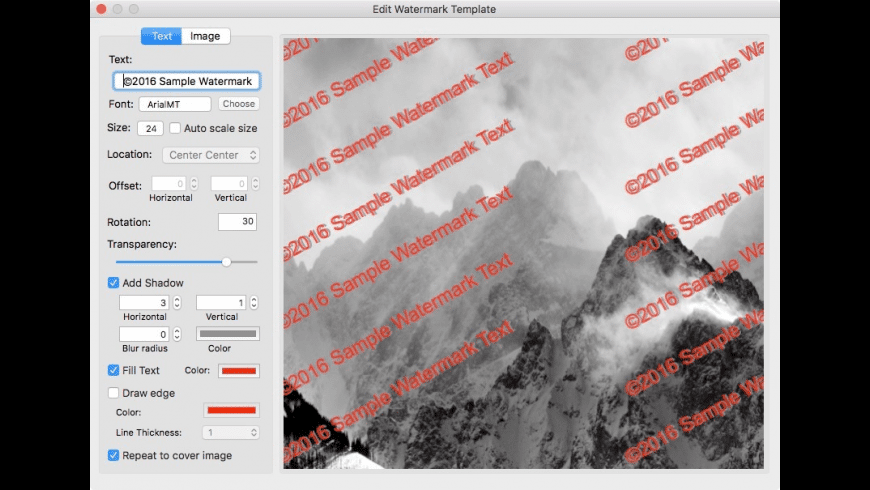
Task: Open font picker with Choose button
Action: point(239,104)
